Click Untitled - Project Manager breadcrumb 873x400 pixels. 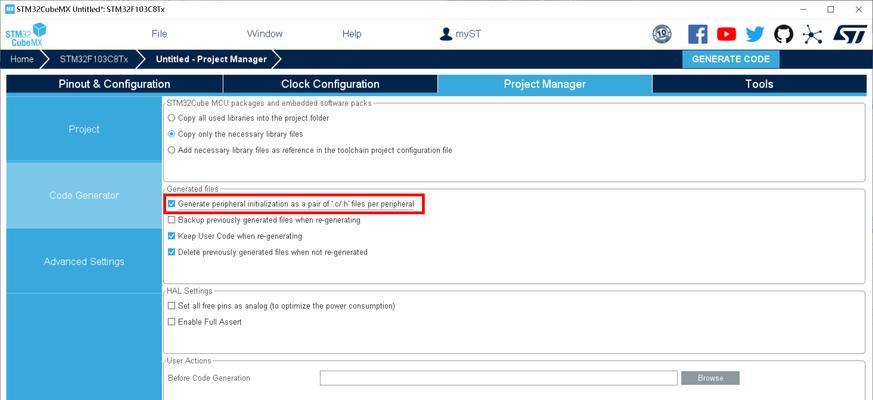(211, 59)
